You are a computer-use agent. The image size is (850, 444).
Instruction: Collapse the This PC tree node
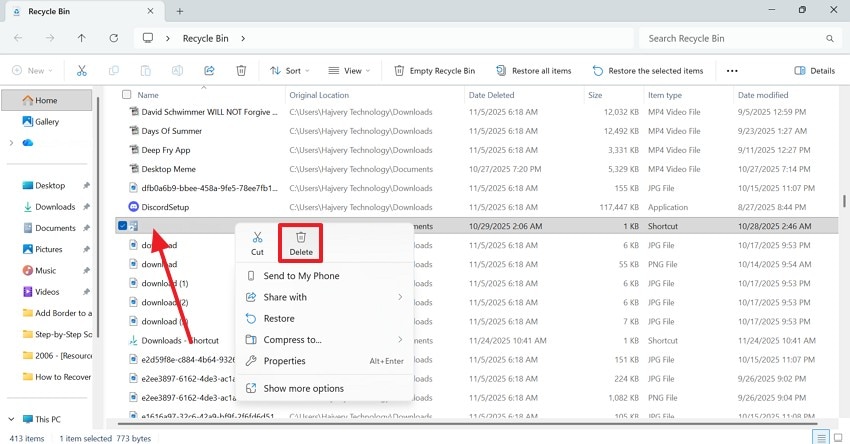tap(11, 419)
